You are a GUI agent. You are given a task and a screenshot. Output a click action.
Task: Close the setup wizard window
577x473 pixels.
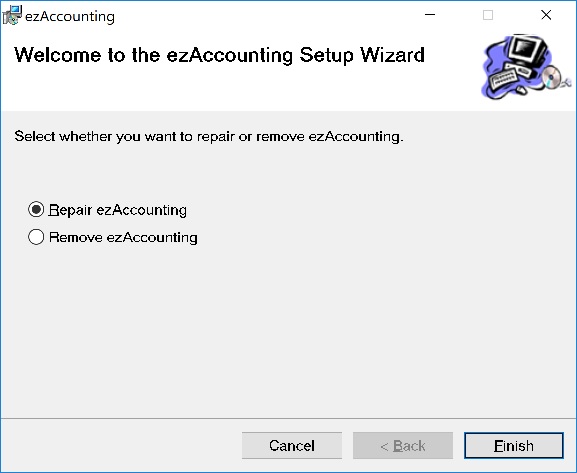[546, 15]
